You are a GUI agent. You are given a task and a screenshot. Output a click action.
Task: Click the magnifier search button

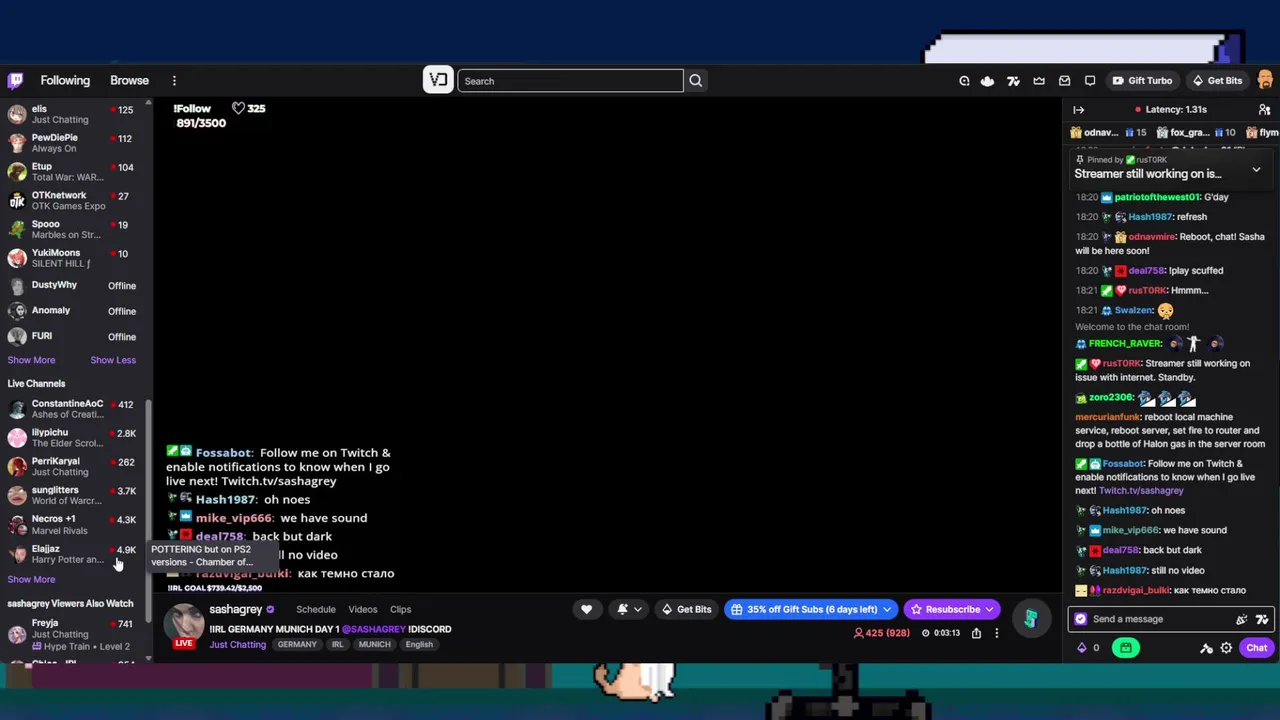pos(695,81)
